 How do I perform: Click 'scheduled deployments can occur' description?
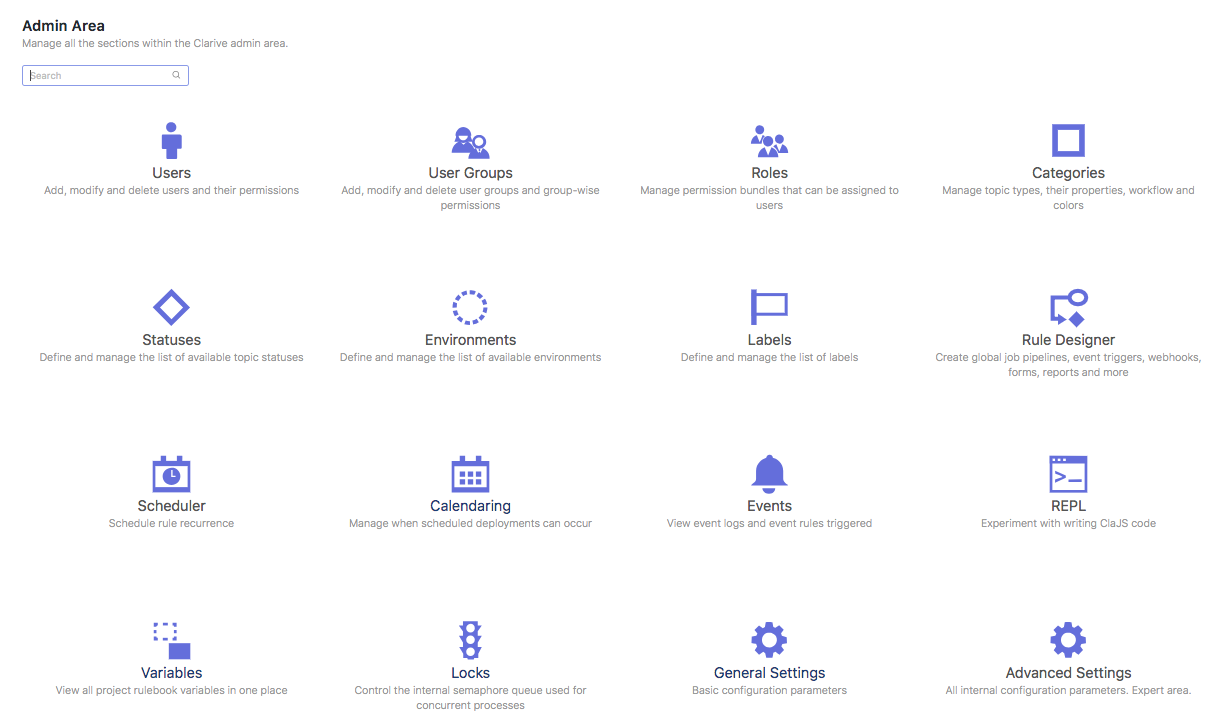470,523
